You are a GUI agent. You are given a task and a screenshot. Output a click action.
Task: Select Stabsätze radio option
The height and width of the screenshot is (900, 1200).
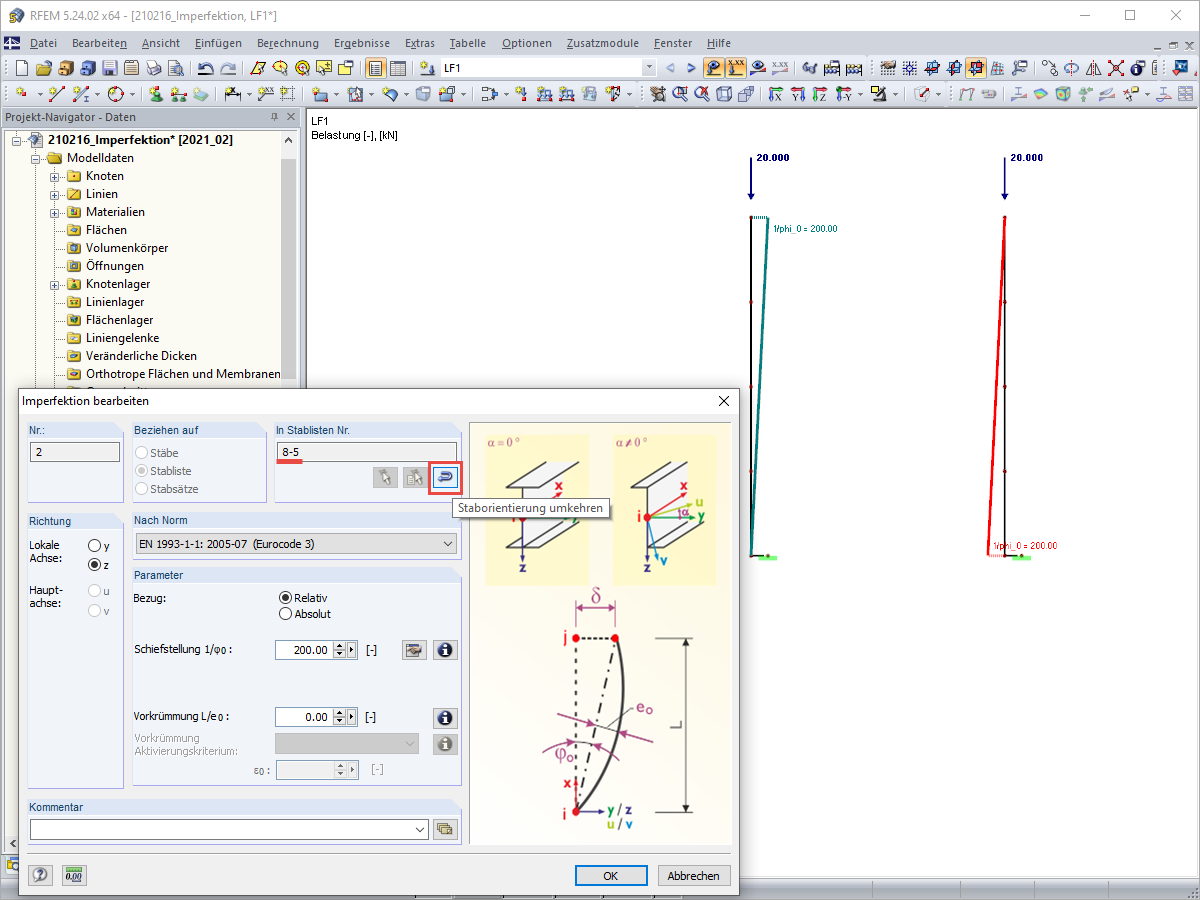pos(141,488)
